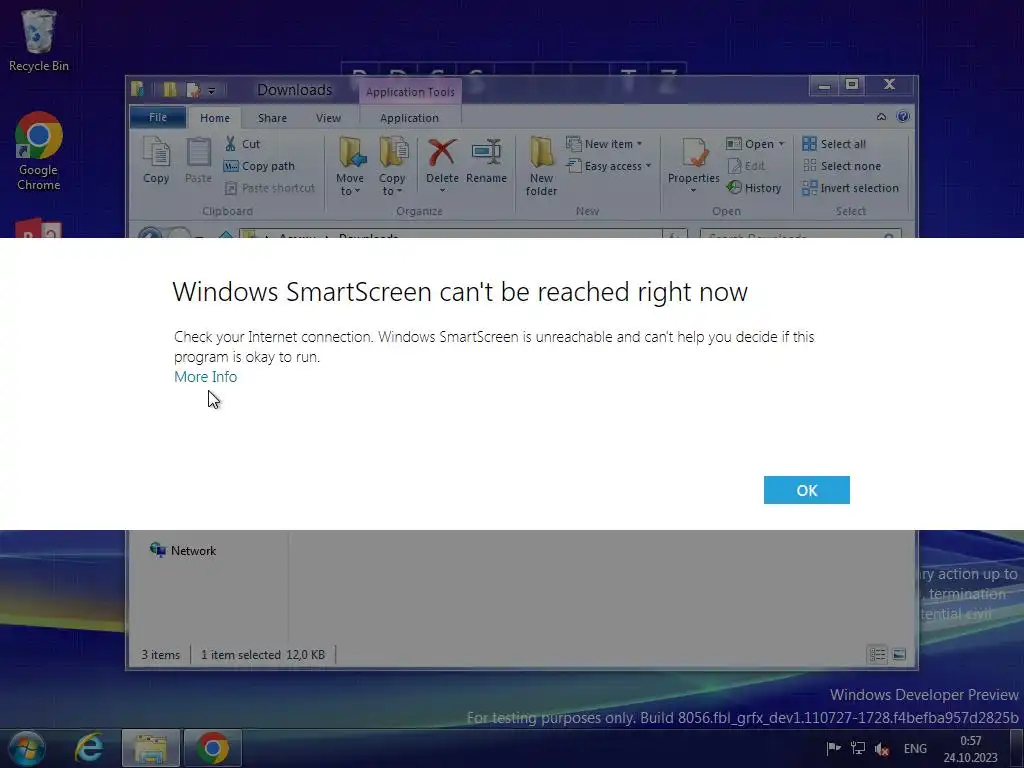1024x768 pixels.
Task: Open the Recycle Bin on desktop
Action: tap(39, 40)
